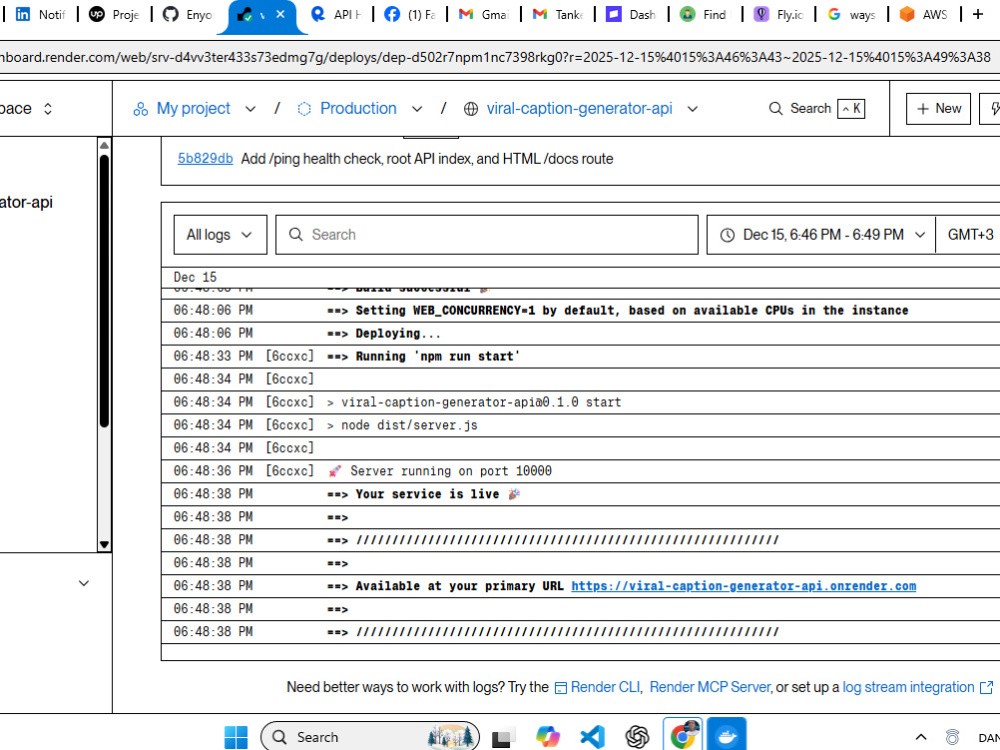This screenshot has width=1000, height=750.
Task: Click the sidebar scroll up arrow
Action: [x=105, y=145]
